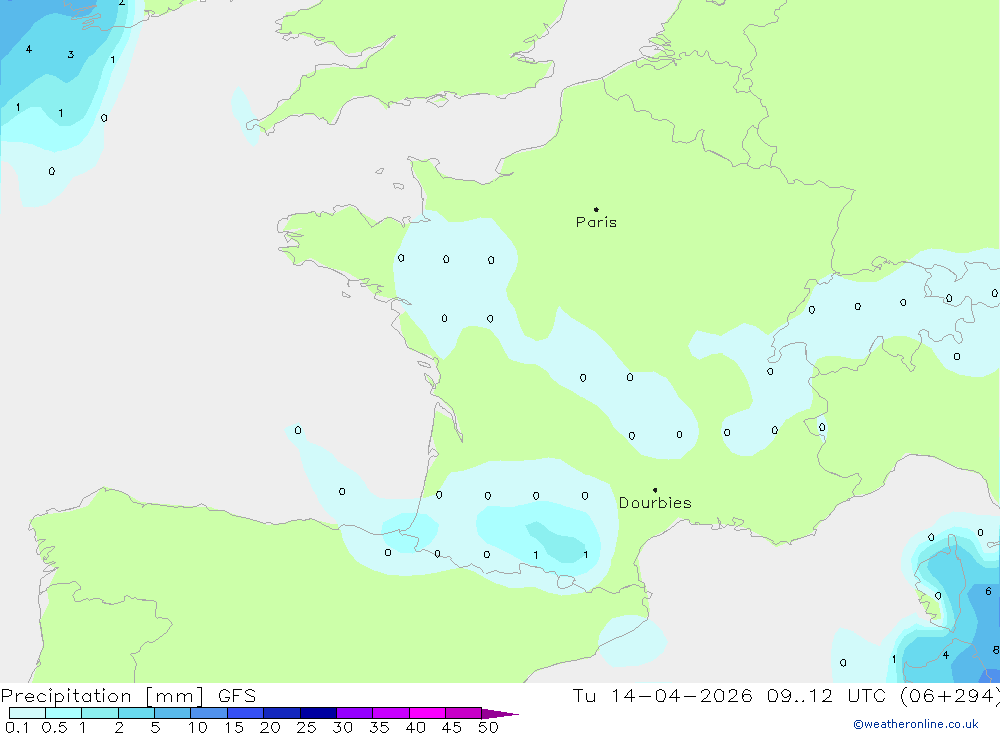Click the '(06+294)' forecast offset text
The height and width of the screenshot is (733, 1000).
point(950,695)
